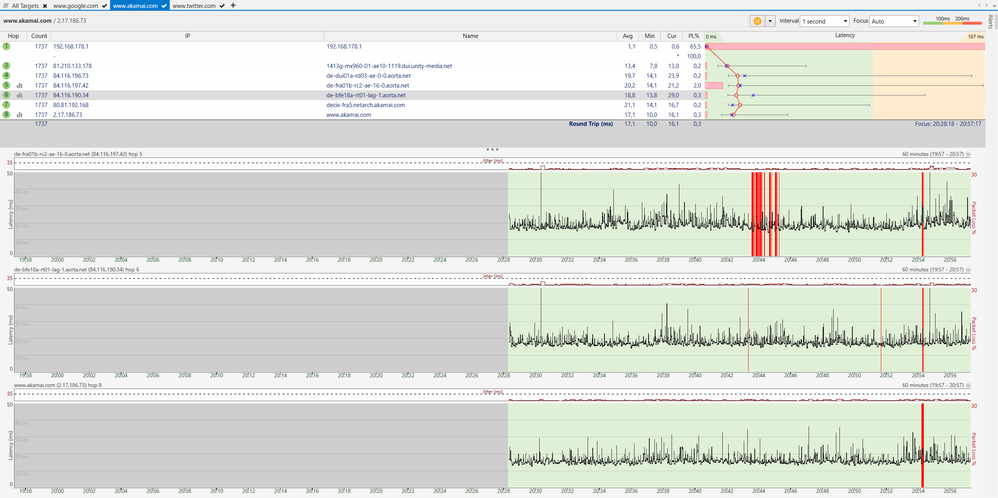Viewport: 998px width, 498px height.
Task: Sort by the PL% column header
Action: [694, 35]
